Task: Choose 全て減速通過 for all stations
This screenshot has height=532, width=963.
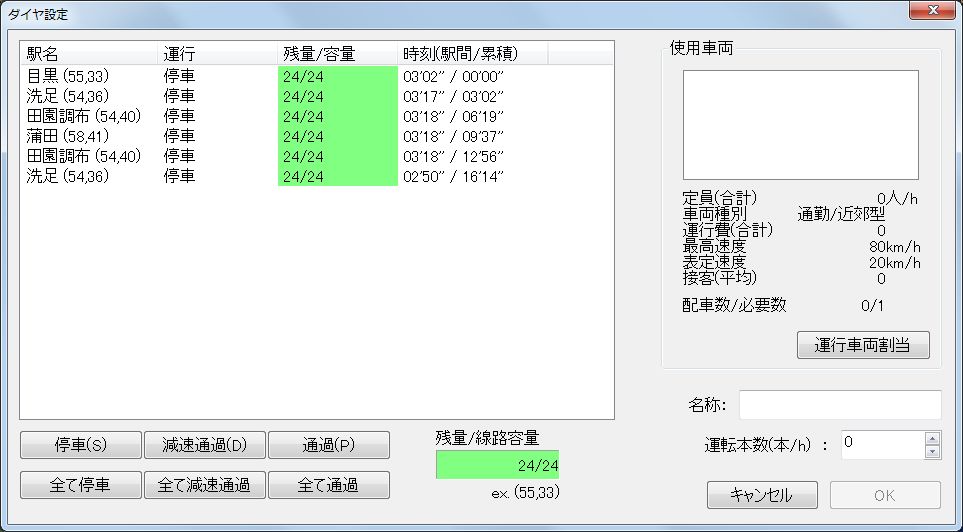Action: pyautogui.click(x=205, y=485)
